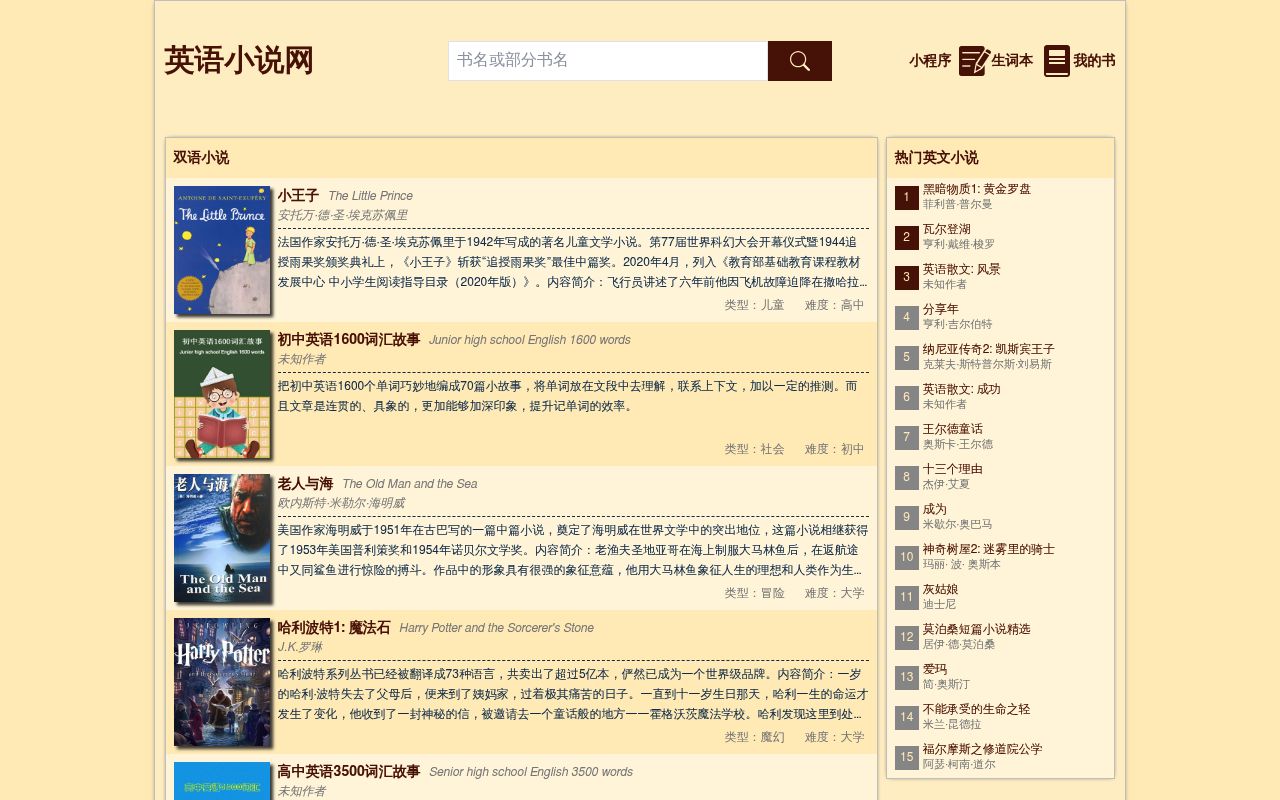This screenshot has height=800, width=1280.
Task: Select author J.K.罗琳
Action: (x=300, y=647)
